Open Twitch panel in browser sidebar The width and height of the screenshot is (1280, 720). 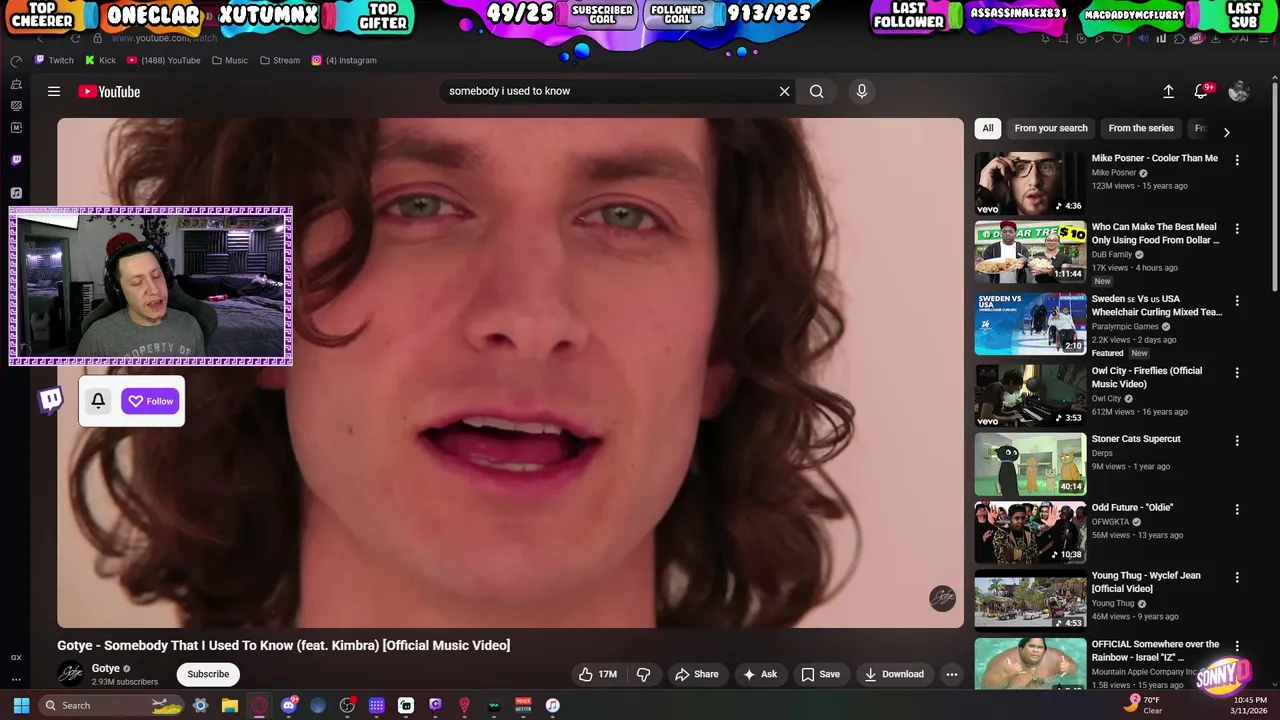click(16, 159)
